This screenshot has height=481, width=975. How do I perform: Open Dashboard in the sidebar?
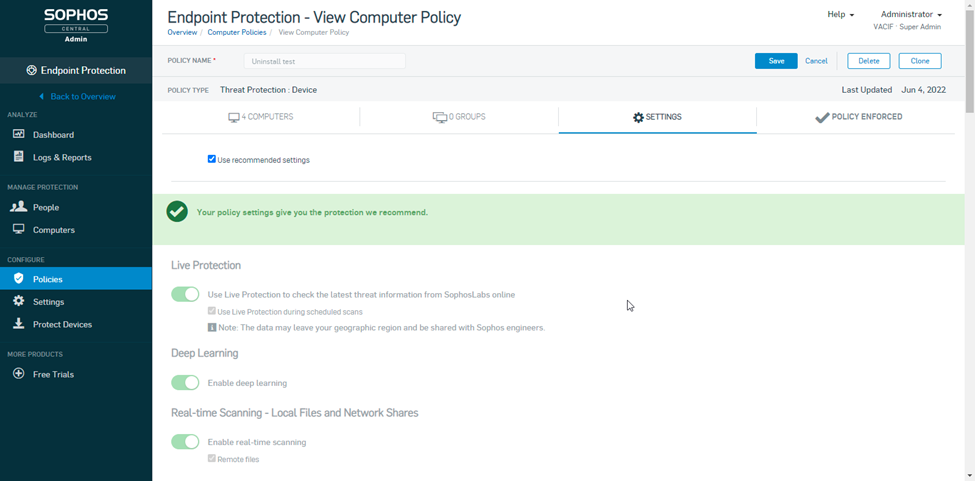76,134
